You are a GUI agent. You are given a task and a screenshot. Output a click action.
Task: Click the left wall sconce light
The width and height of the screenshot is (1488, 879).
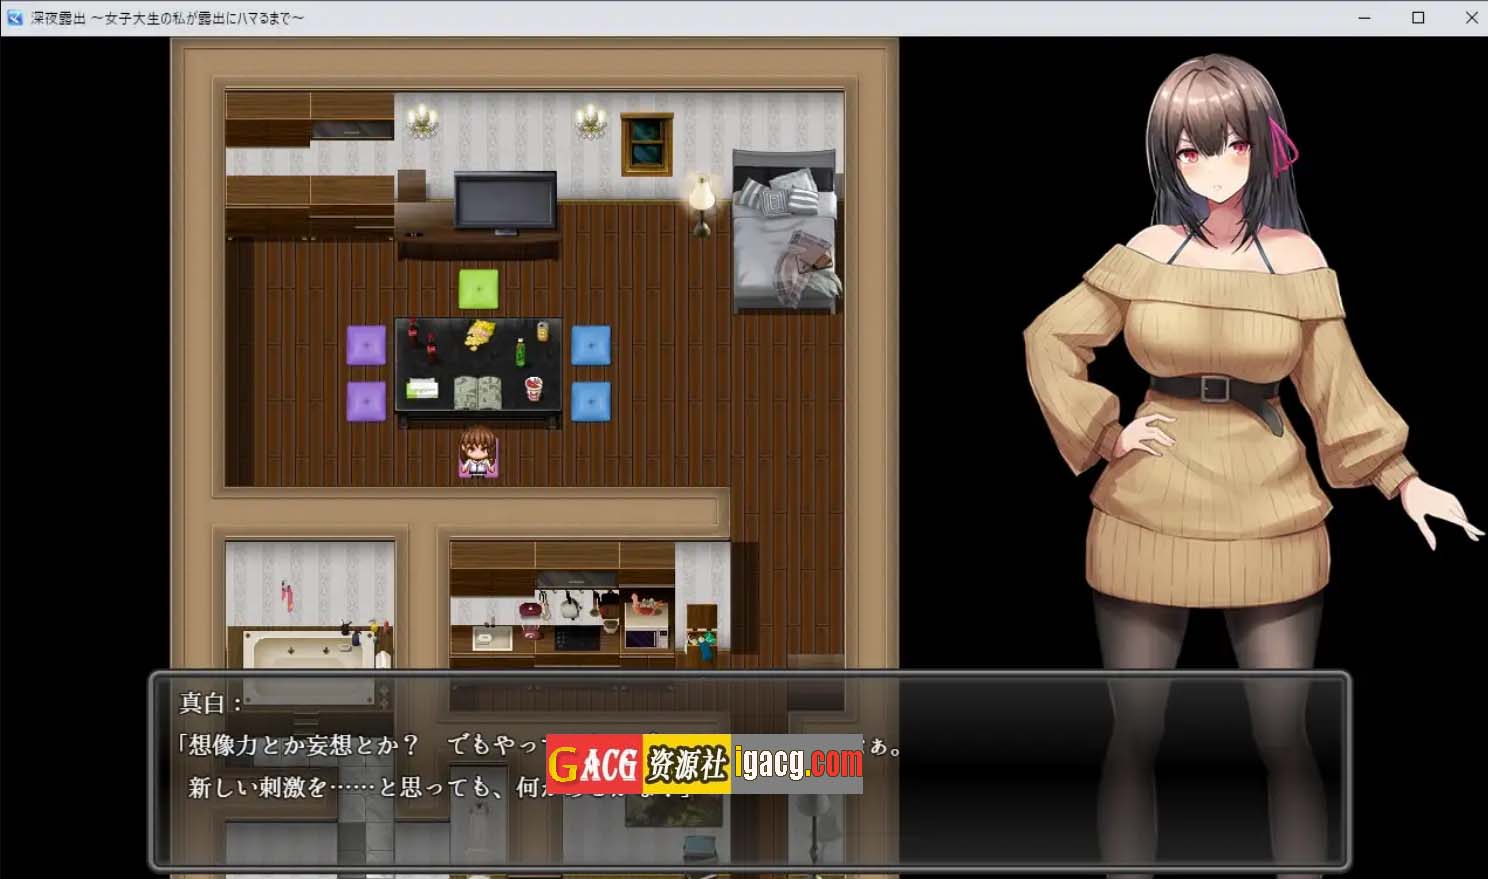(x=423, y=121)
